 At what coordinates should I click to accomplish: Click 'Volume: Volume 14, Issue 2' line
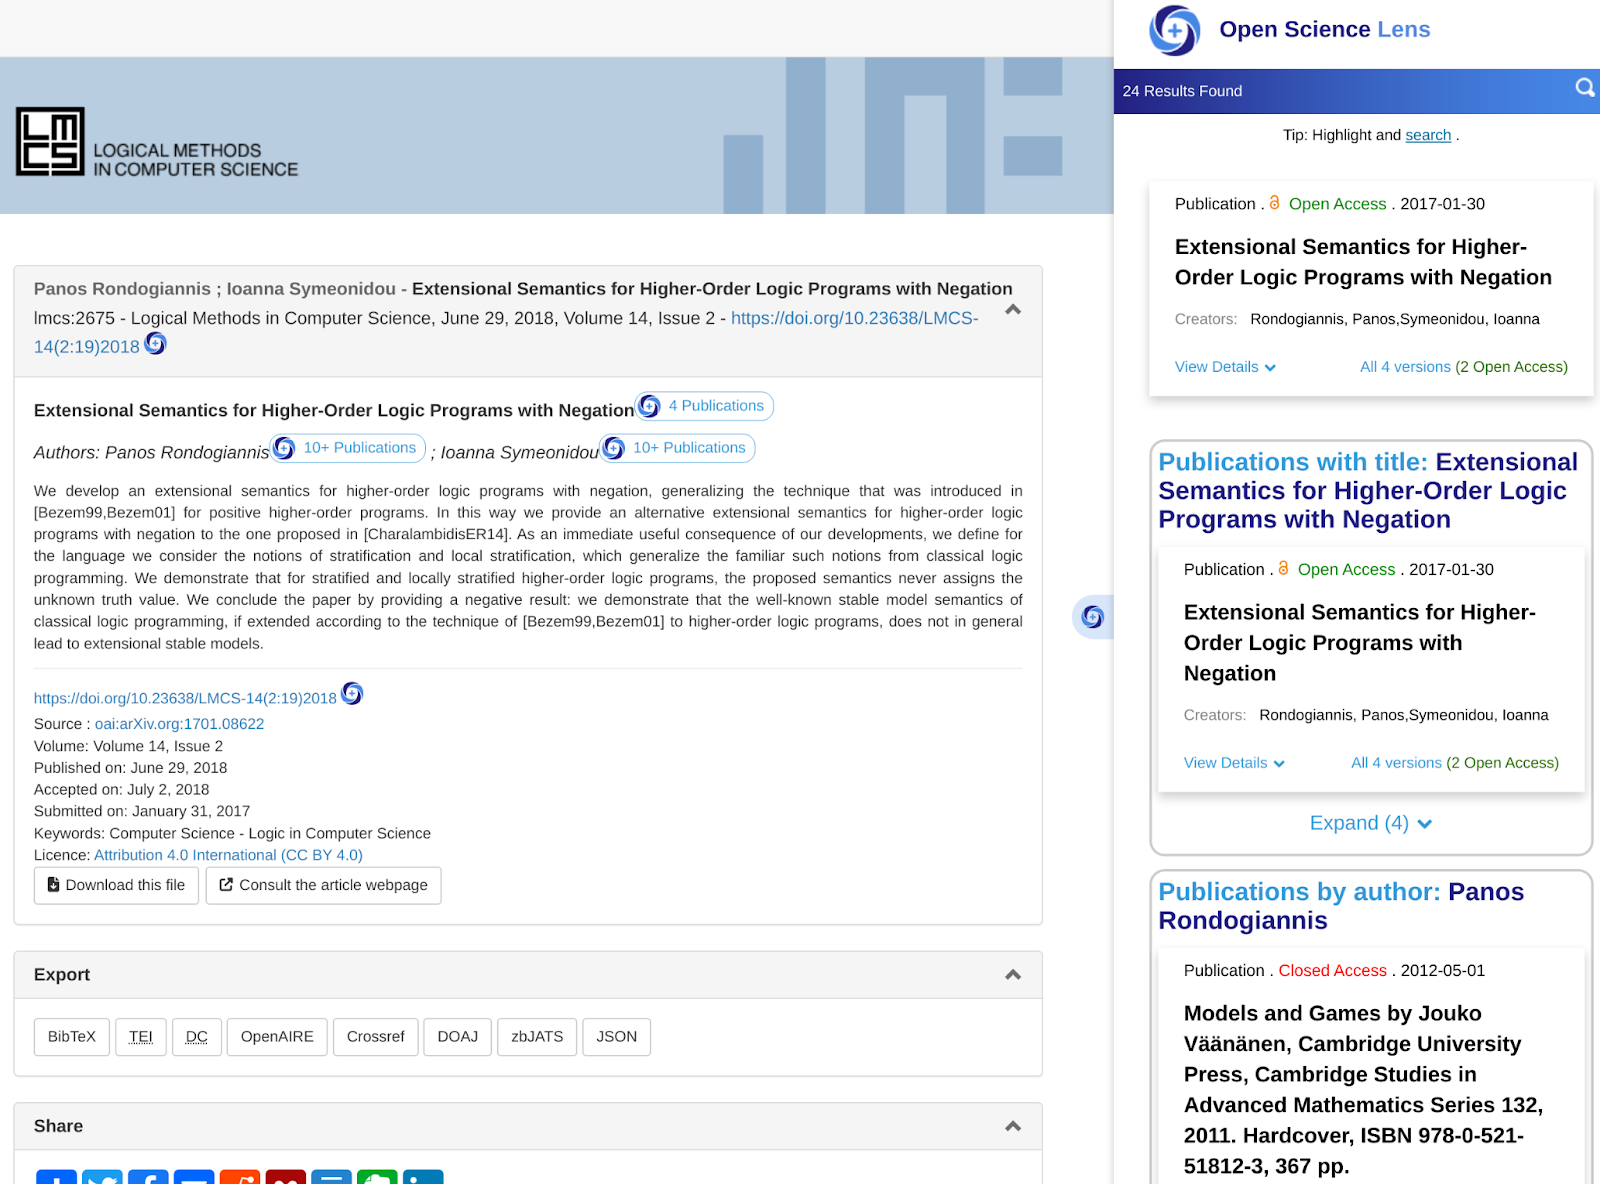pyautogui.click(x=128, y=746)
